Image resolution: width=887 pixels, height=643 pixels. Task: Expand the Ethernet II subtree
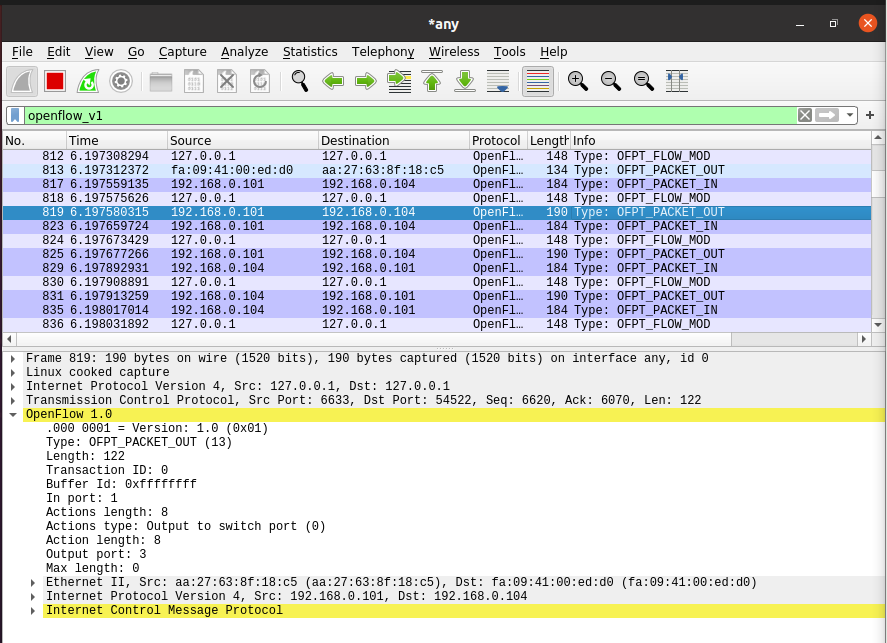(33, 582)
